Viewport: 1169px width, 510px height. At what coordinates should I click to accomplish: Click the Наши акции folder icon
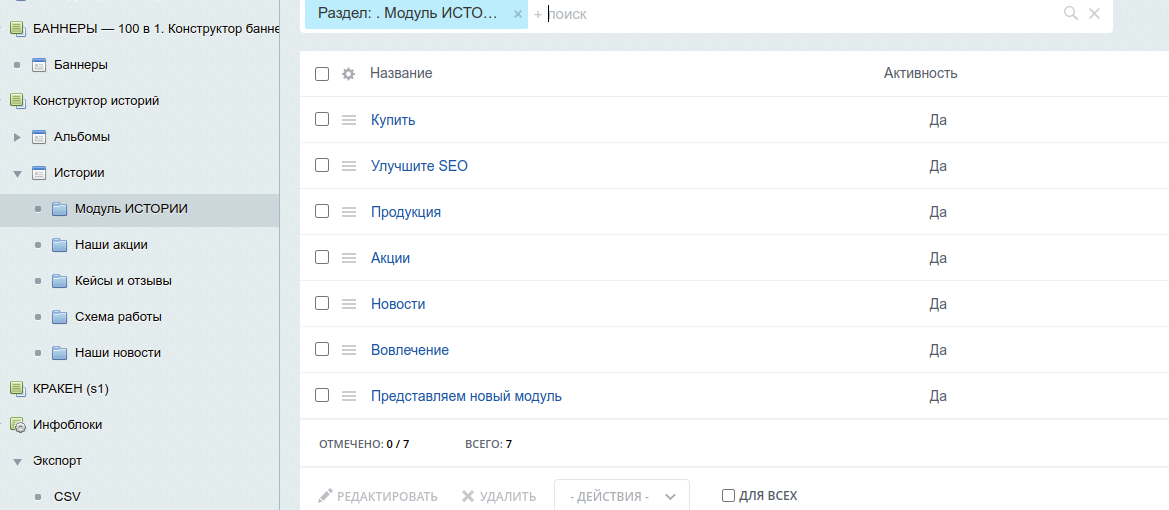click(60, 245)
